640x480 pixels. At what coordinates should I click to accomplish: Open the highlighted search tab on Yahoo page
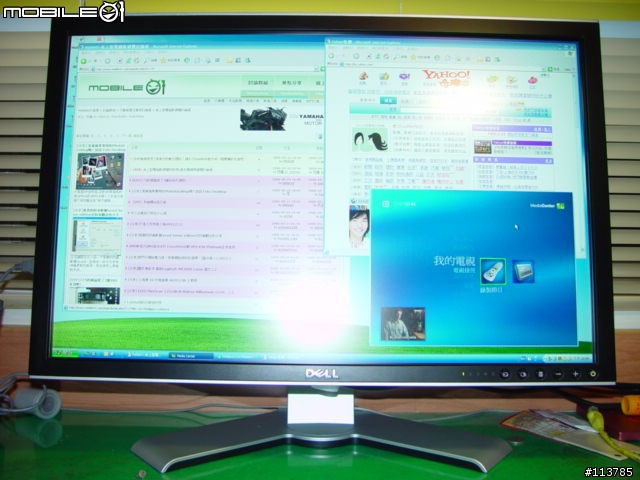[x=388, y=100]
